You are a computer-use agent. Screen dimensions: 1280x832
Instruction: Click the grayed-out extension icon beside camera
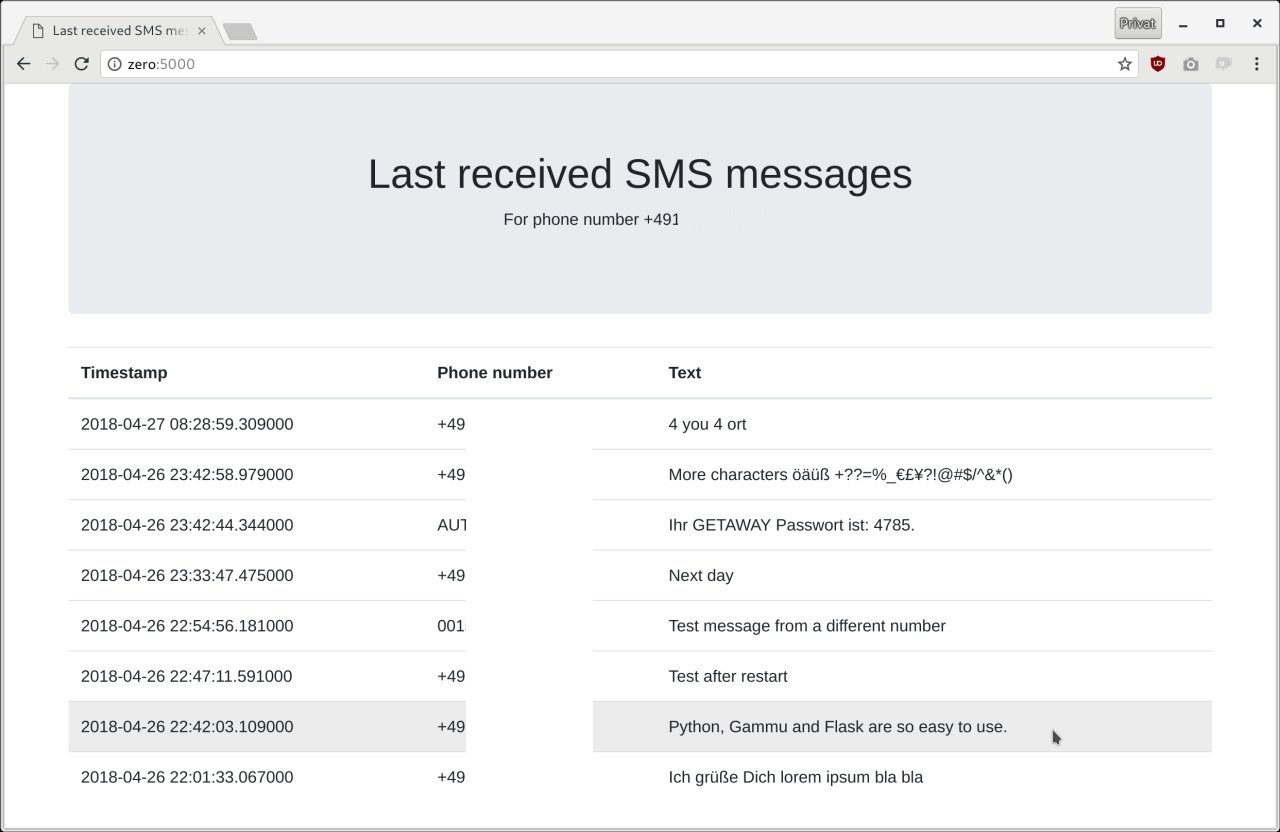pos(1223,64)
